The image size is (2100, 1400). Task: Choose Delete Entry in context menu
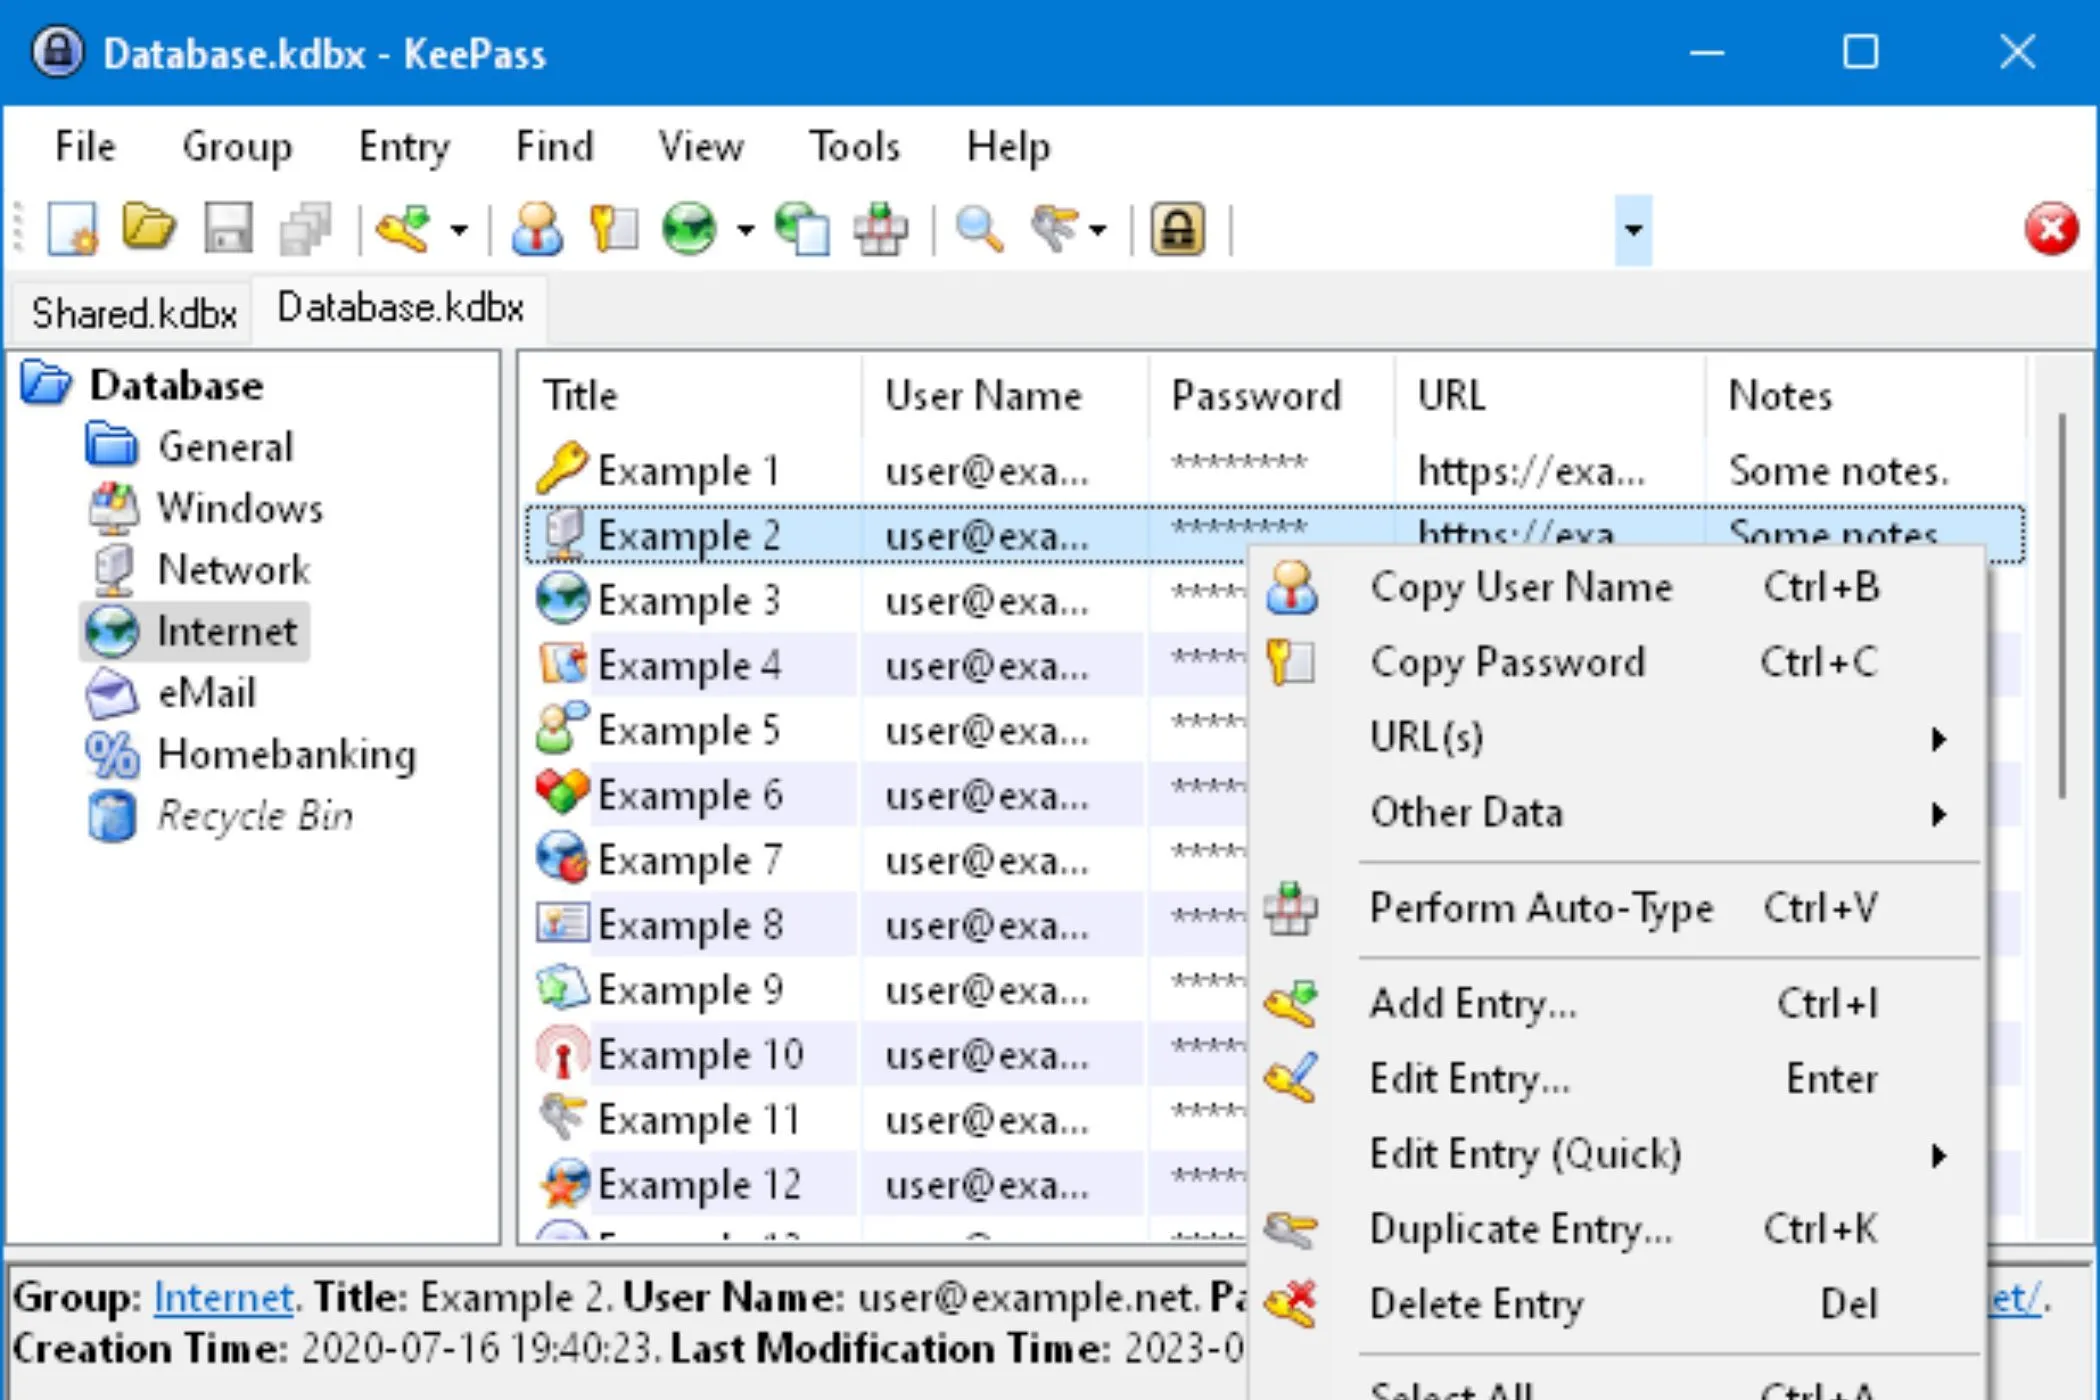(x=1477, y=1303)
